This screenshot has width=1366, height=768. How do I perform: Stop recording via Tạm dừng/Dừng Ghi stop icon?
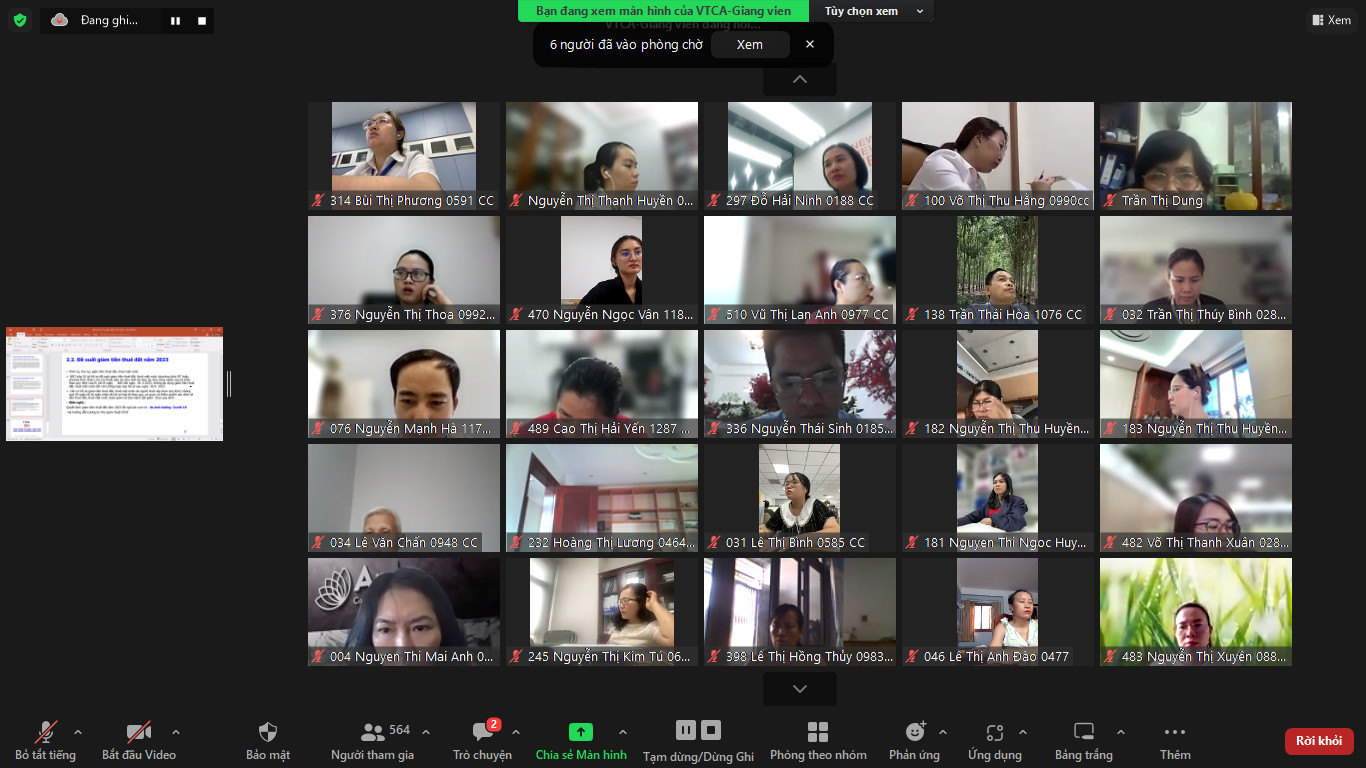click(711, 730)
